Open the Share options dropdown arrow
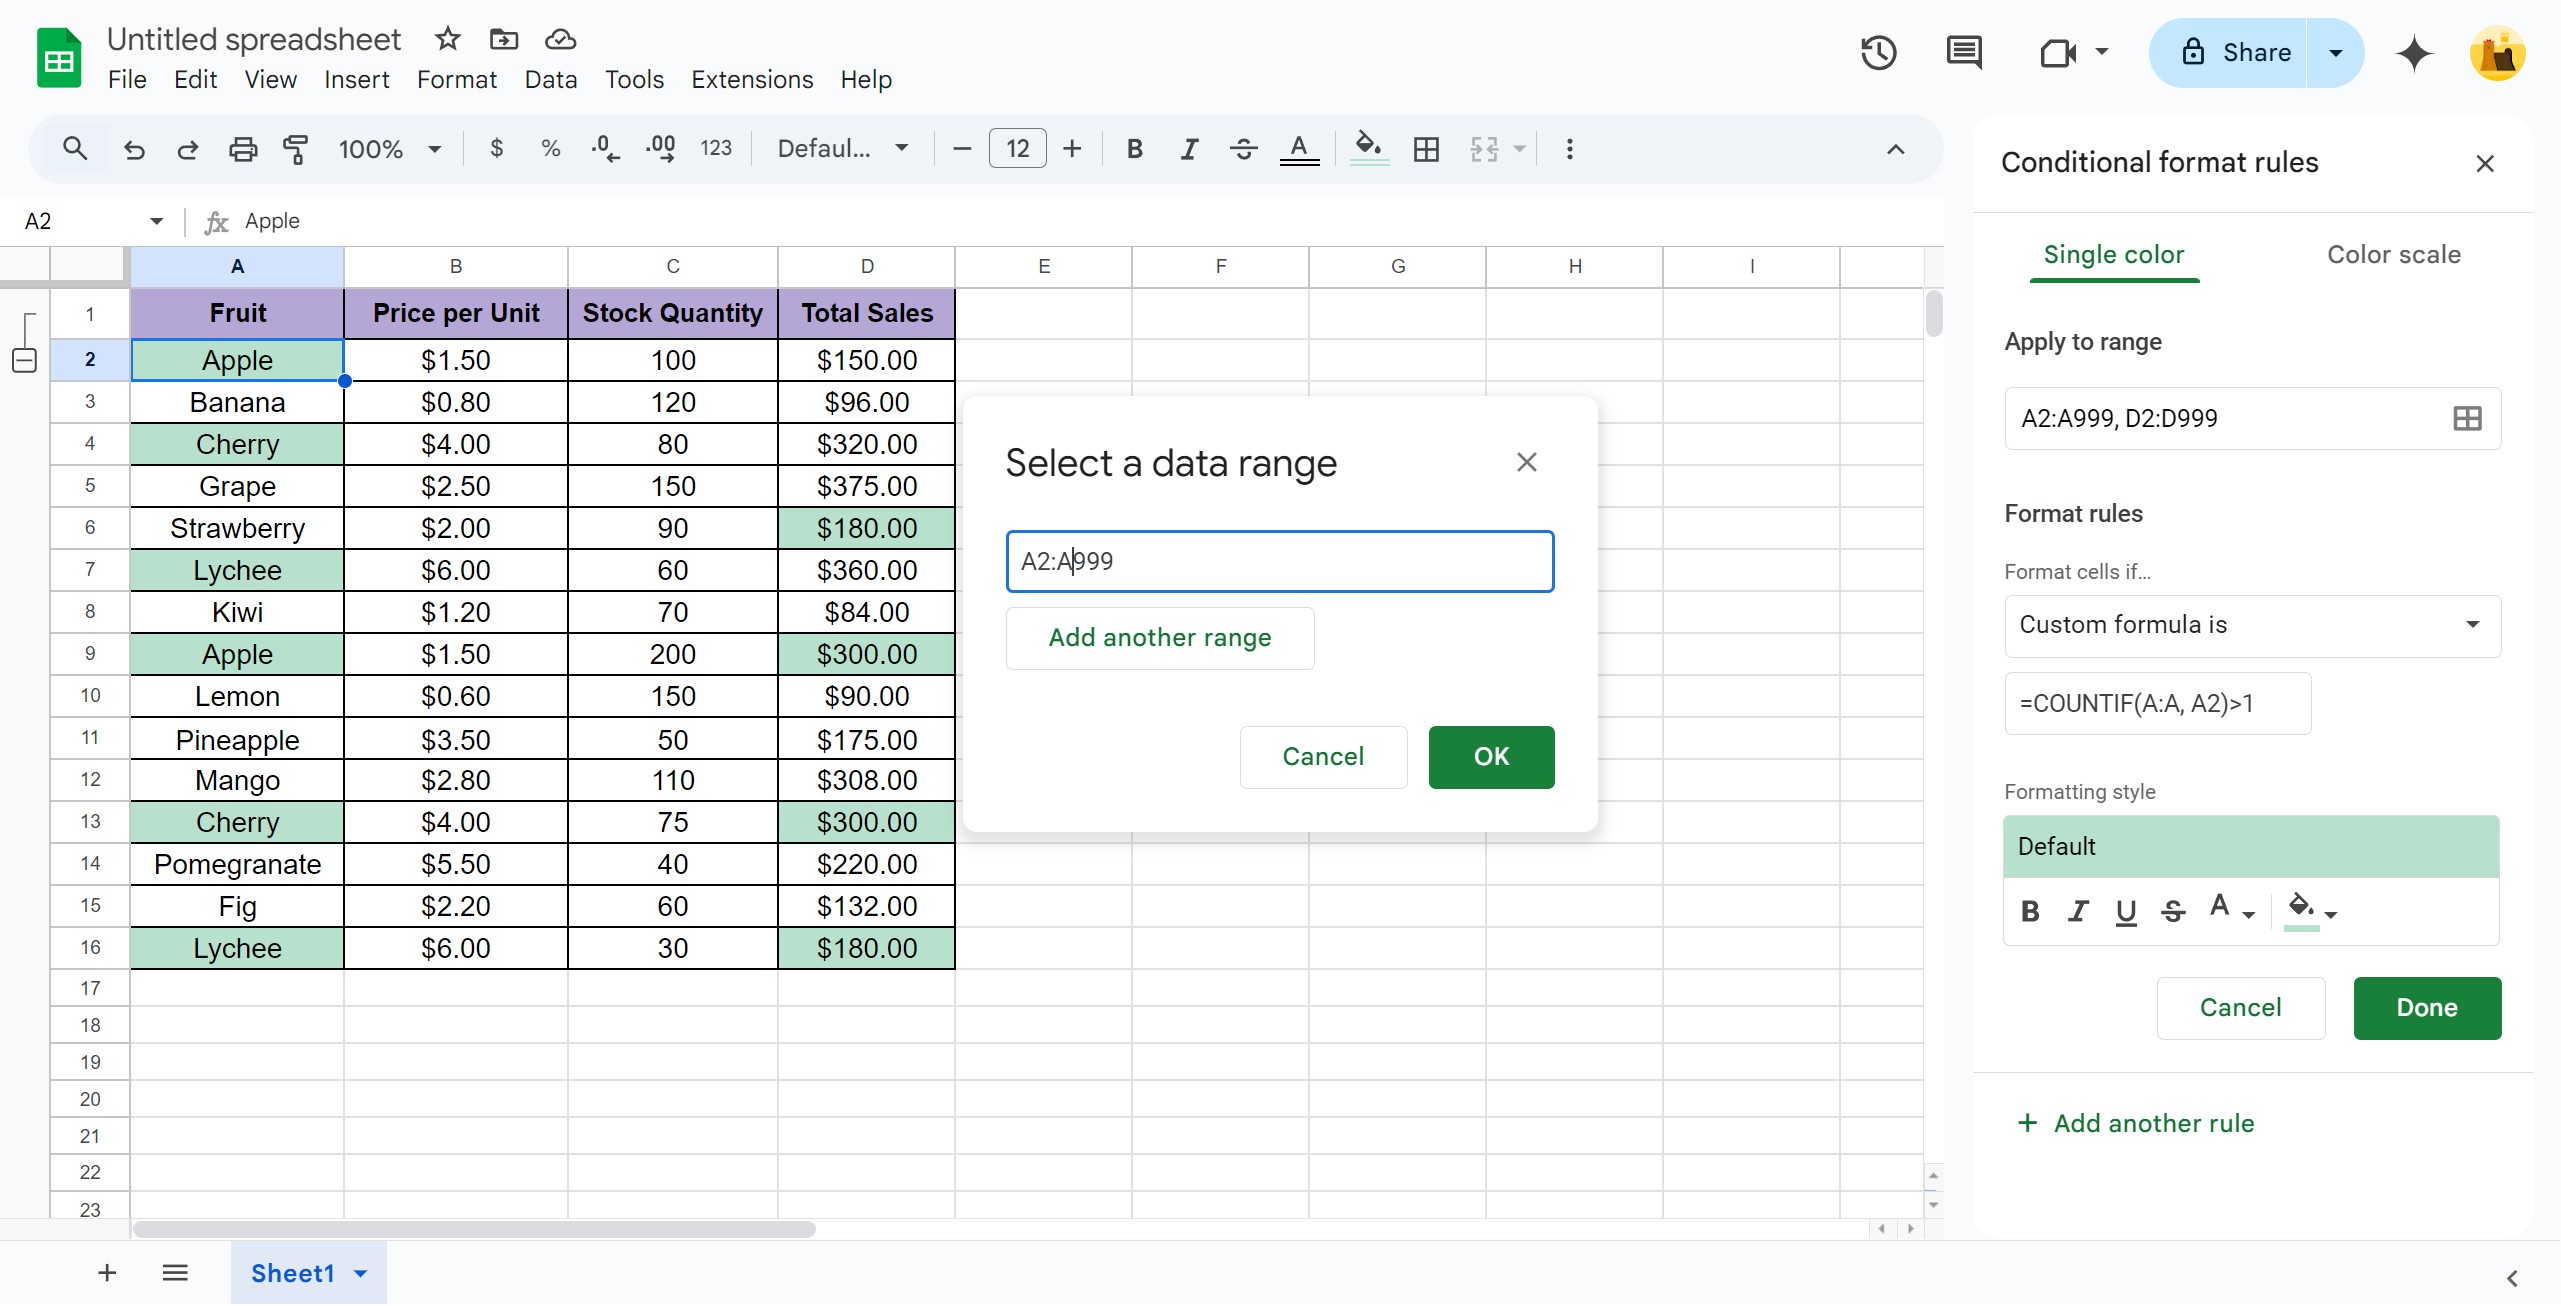2561x1306 pixels. coord(2336,52)
